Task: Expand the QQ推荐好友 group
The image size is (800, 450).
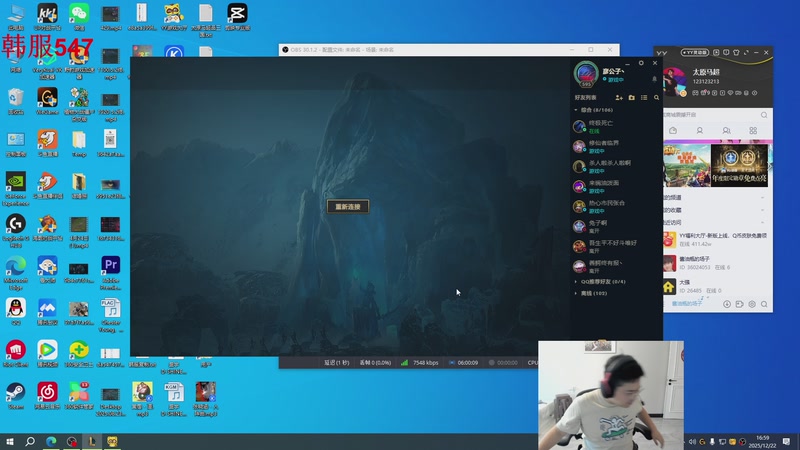Action: click(x=576, y=282)
